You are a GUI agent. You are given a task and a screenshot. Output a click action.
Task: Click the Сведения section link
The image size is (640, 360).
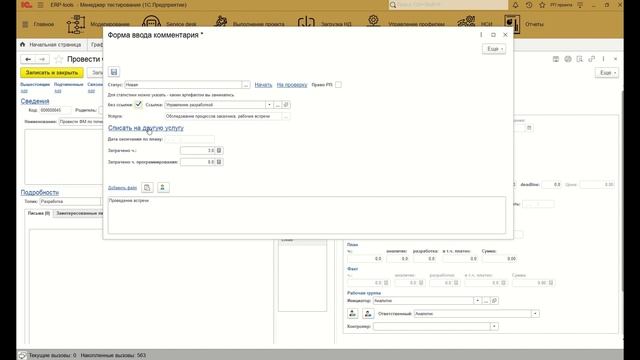(x=35, y=101)
